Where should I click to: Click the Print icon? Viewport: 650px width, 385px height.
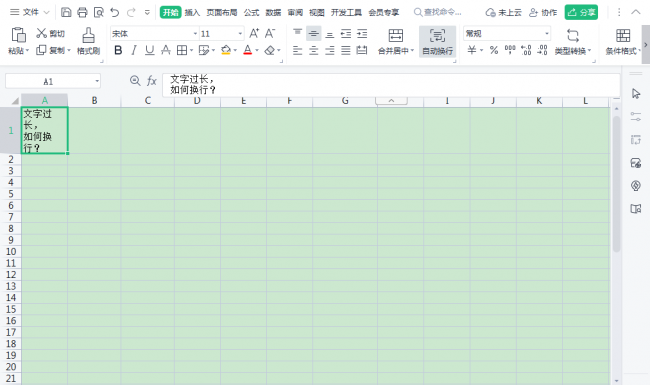[x=82, y=12]
